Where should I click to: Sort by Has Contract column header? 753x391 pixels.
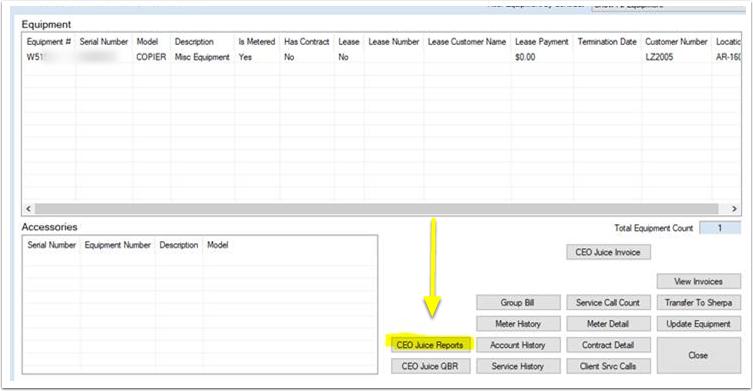pos(307,42)
